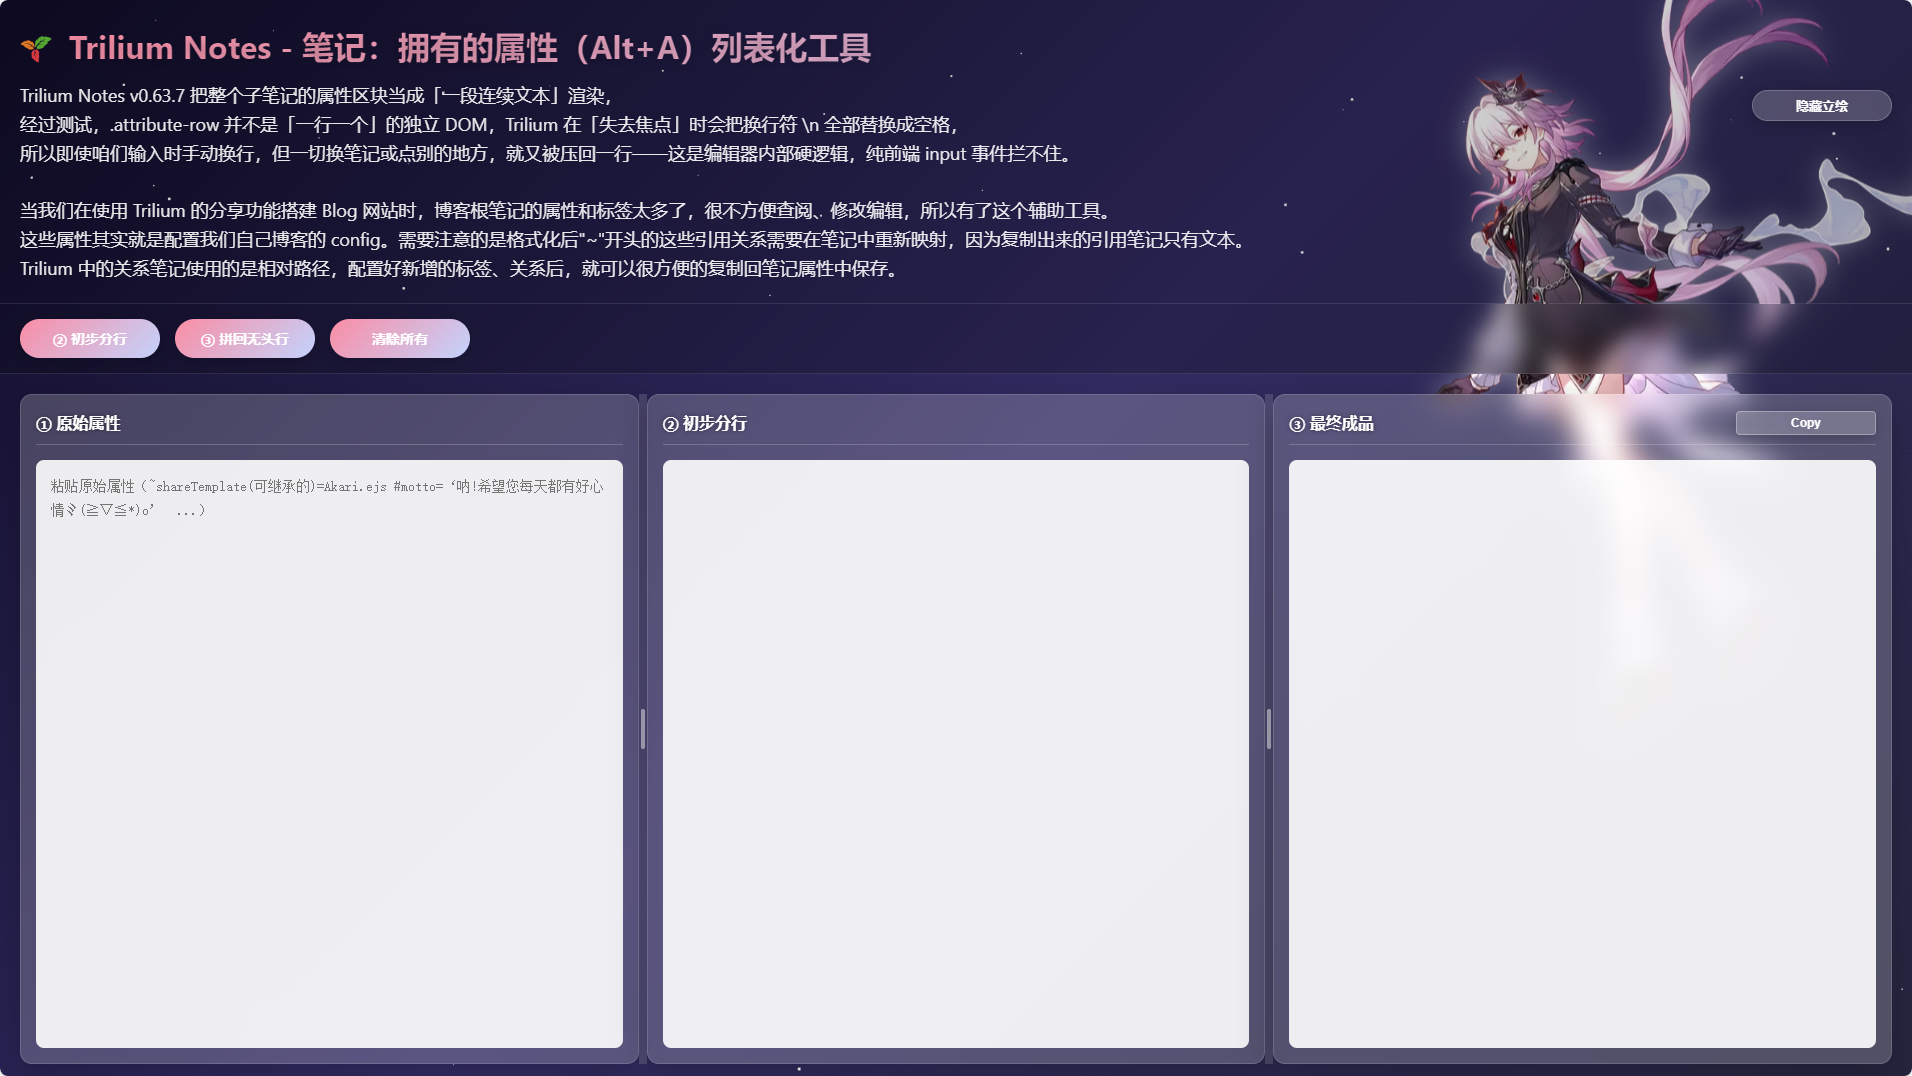Image resolution: width=1912 pixels, height=1076 pixels.
Task: Click the Trilium Notes leaf logo
Action: (x=36, y=47)
